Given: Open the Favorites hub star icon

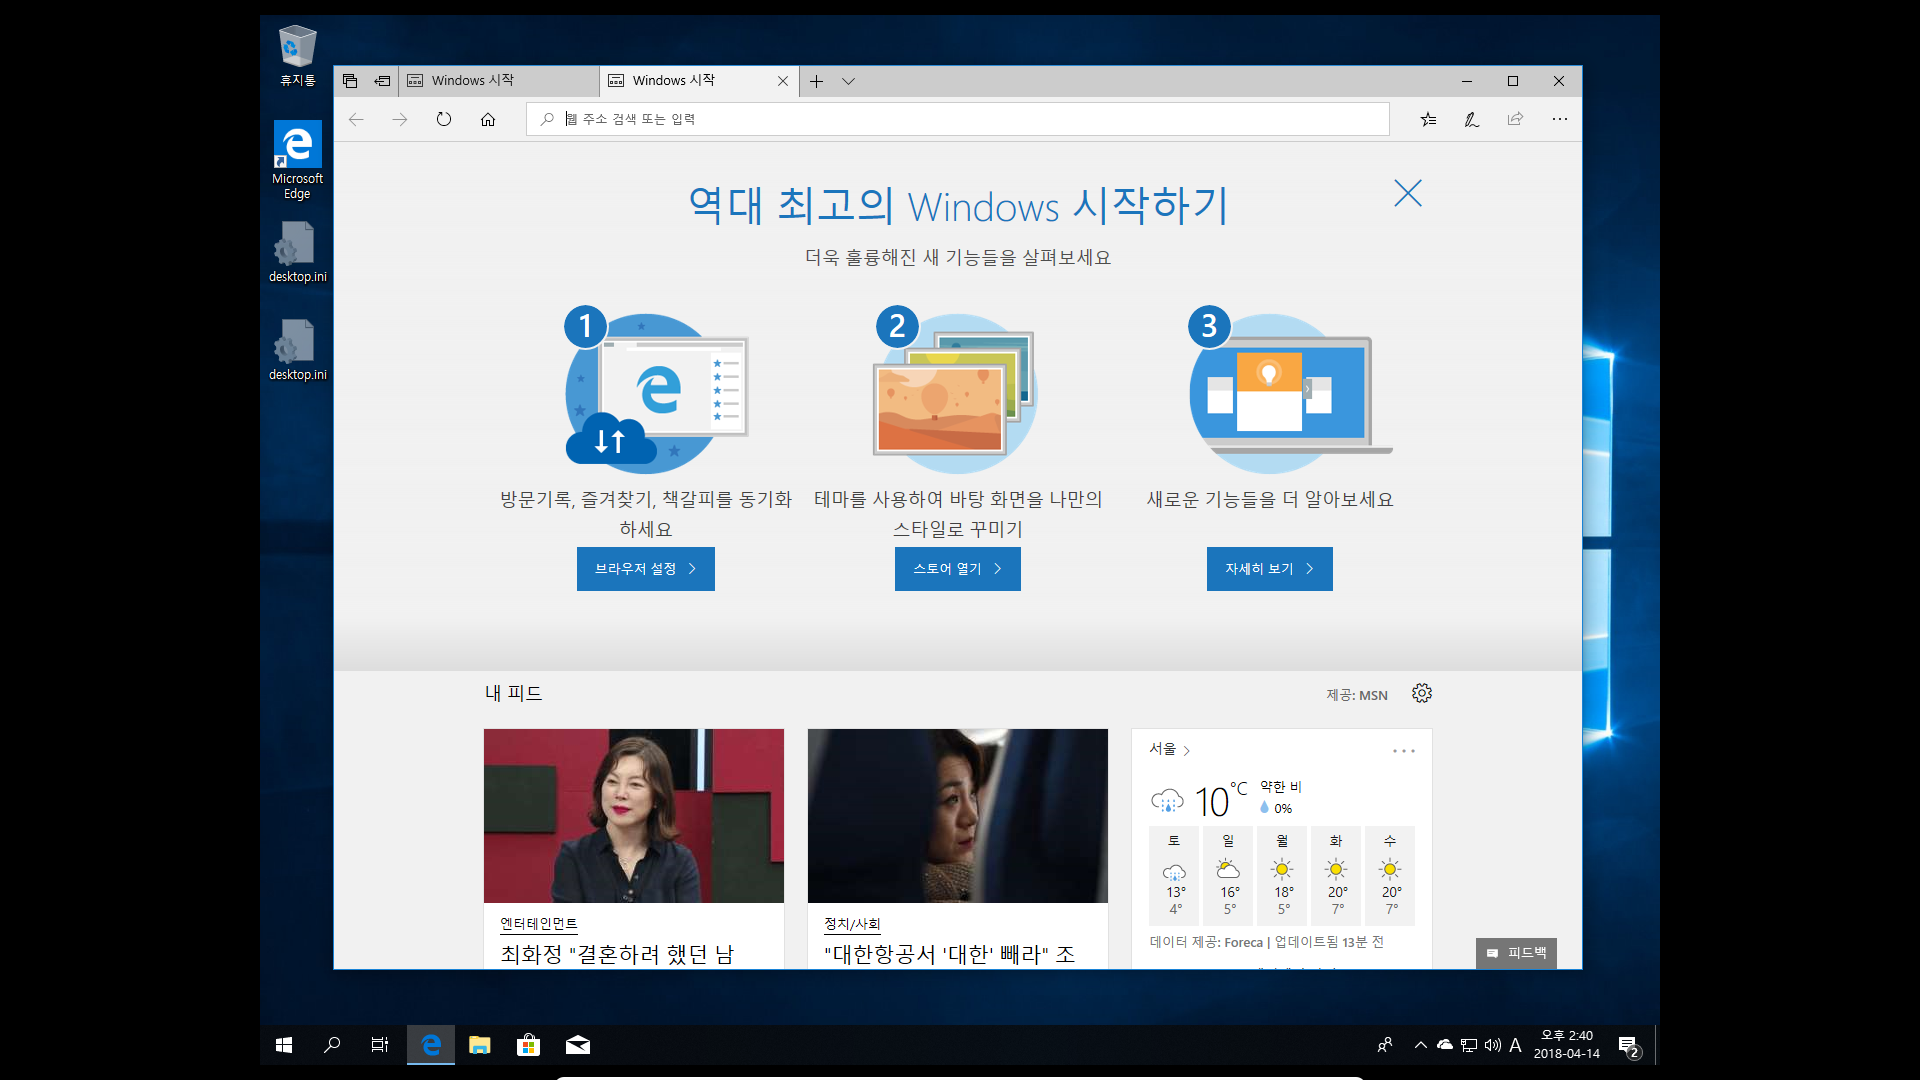Looking at the screenshot, I should click(1428, 119).
